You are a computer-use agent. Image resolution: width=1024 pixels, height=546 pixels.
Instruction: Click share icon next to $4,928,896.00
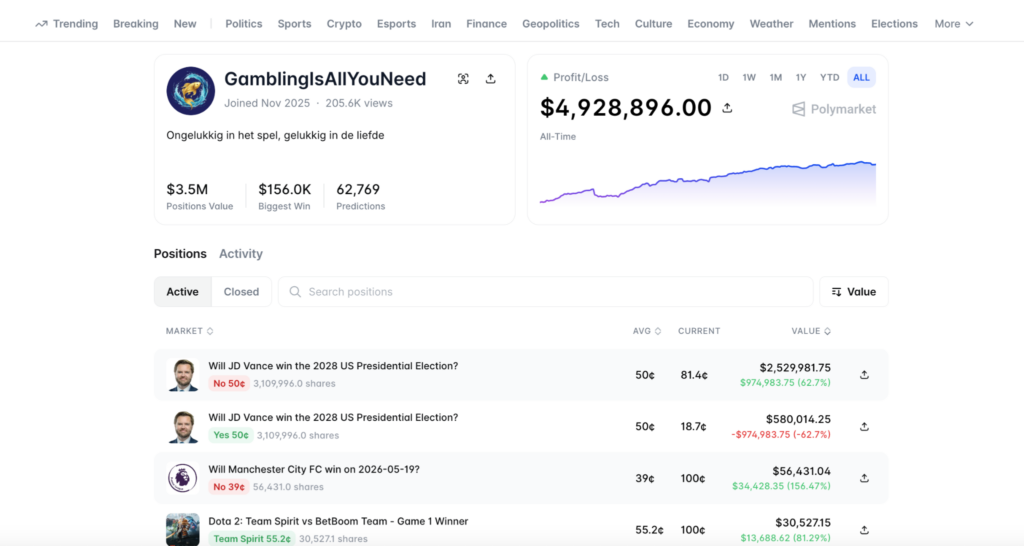727,108
